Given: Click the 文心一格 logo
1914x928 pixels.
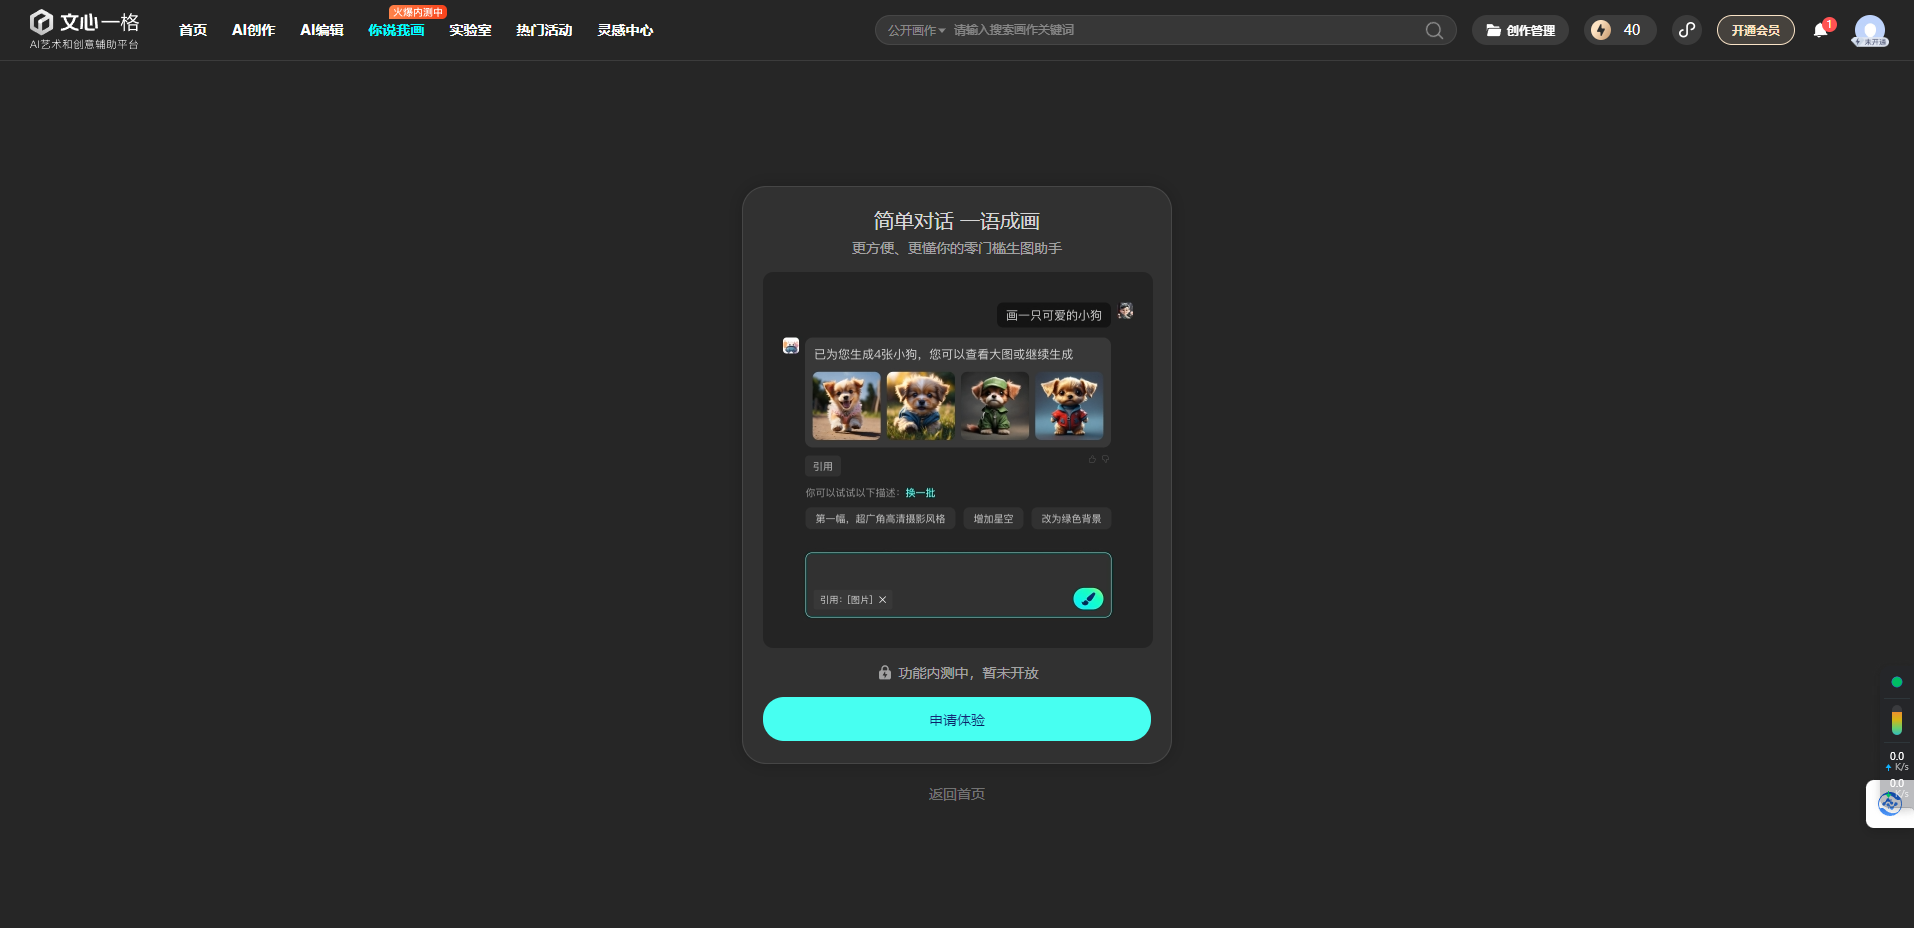Looking at the screenshot, I should (84, 29).
